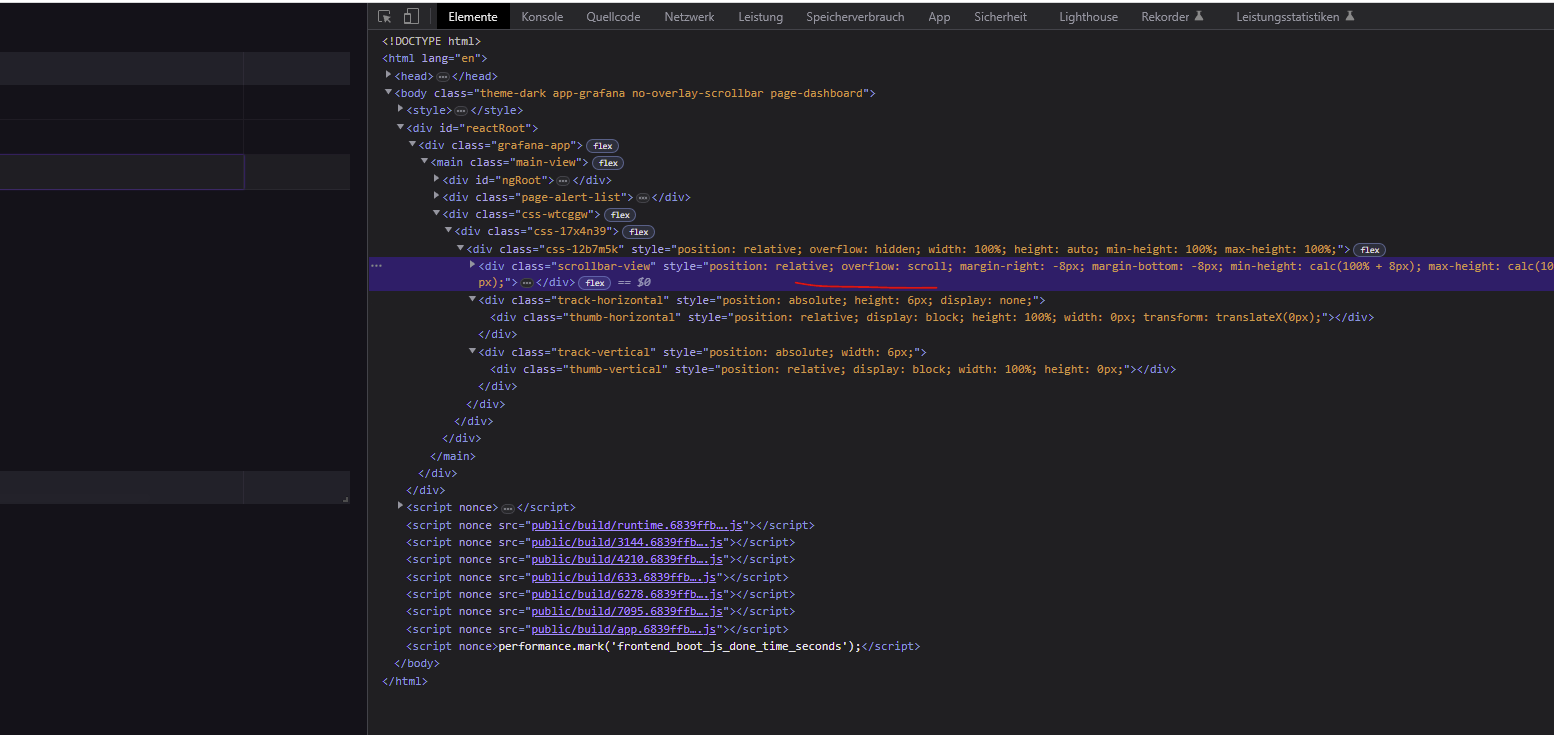This screenshot has width=1554, height=735.
Task: Select the closing </html> tag line
Action: [405, 681]
